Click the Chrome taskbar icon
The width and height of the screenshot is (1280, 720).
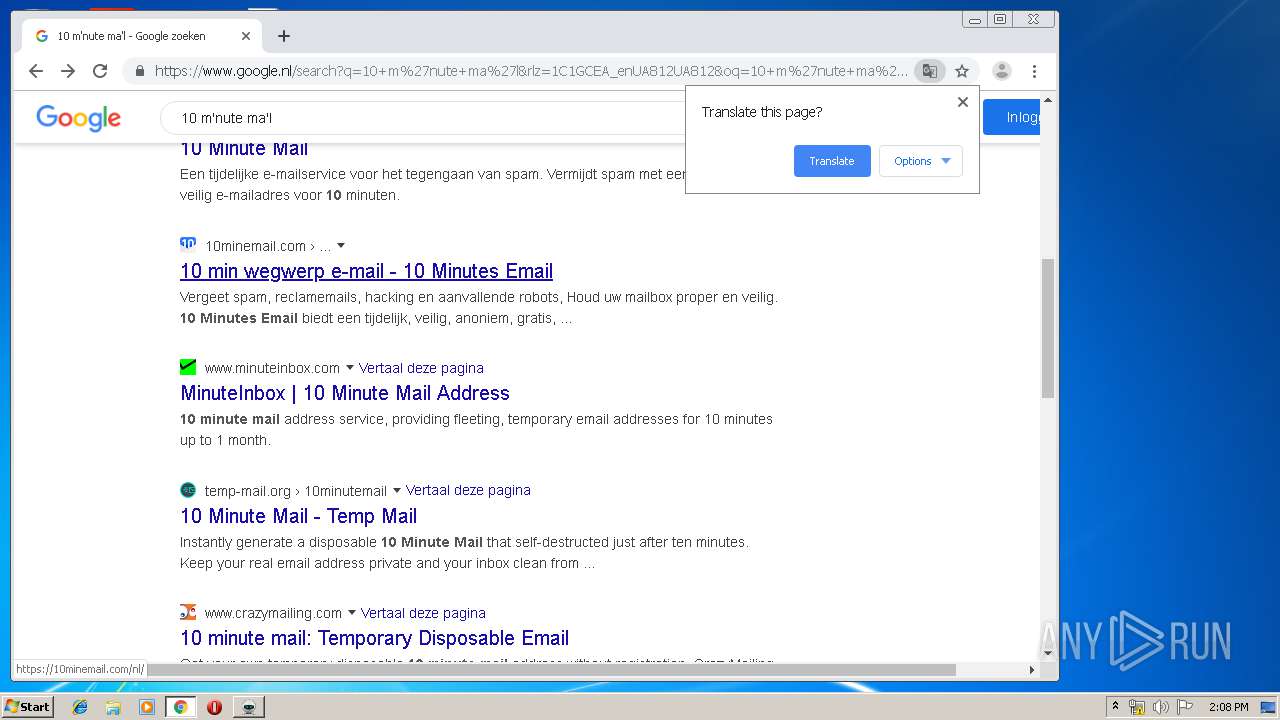[180, 707]
